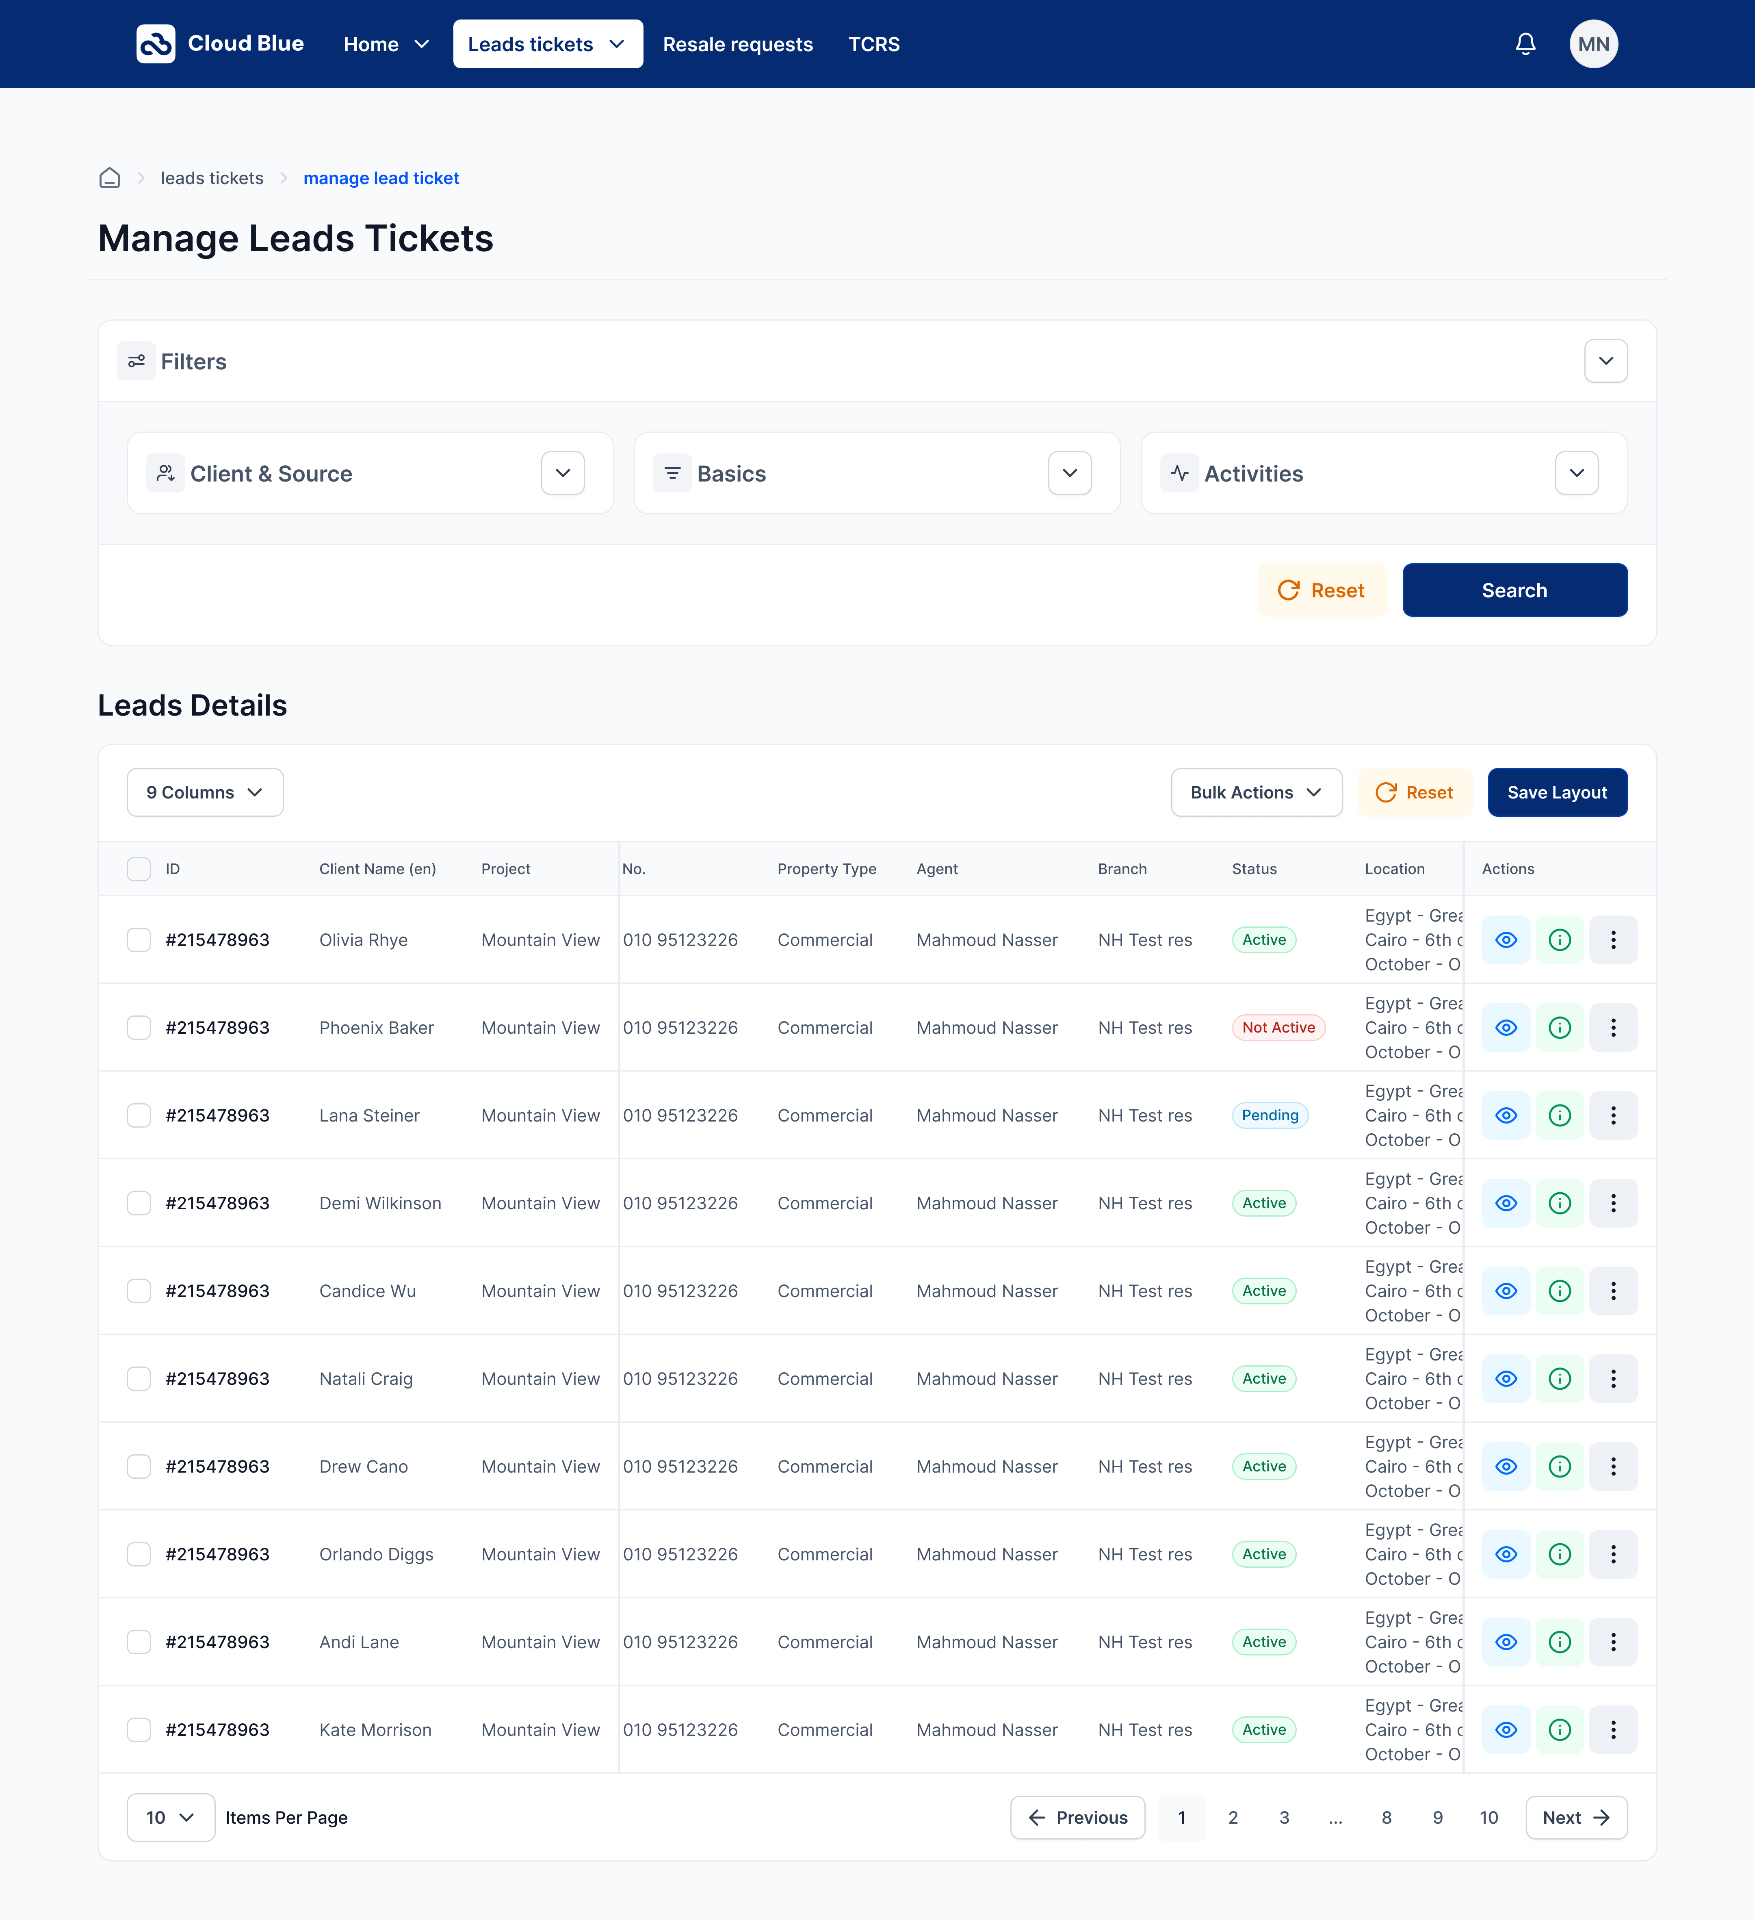Click the Not Active status badge

(1278, 1028)
